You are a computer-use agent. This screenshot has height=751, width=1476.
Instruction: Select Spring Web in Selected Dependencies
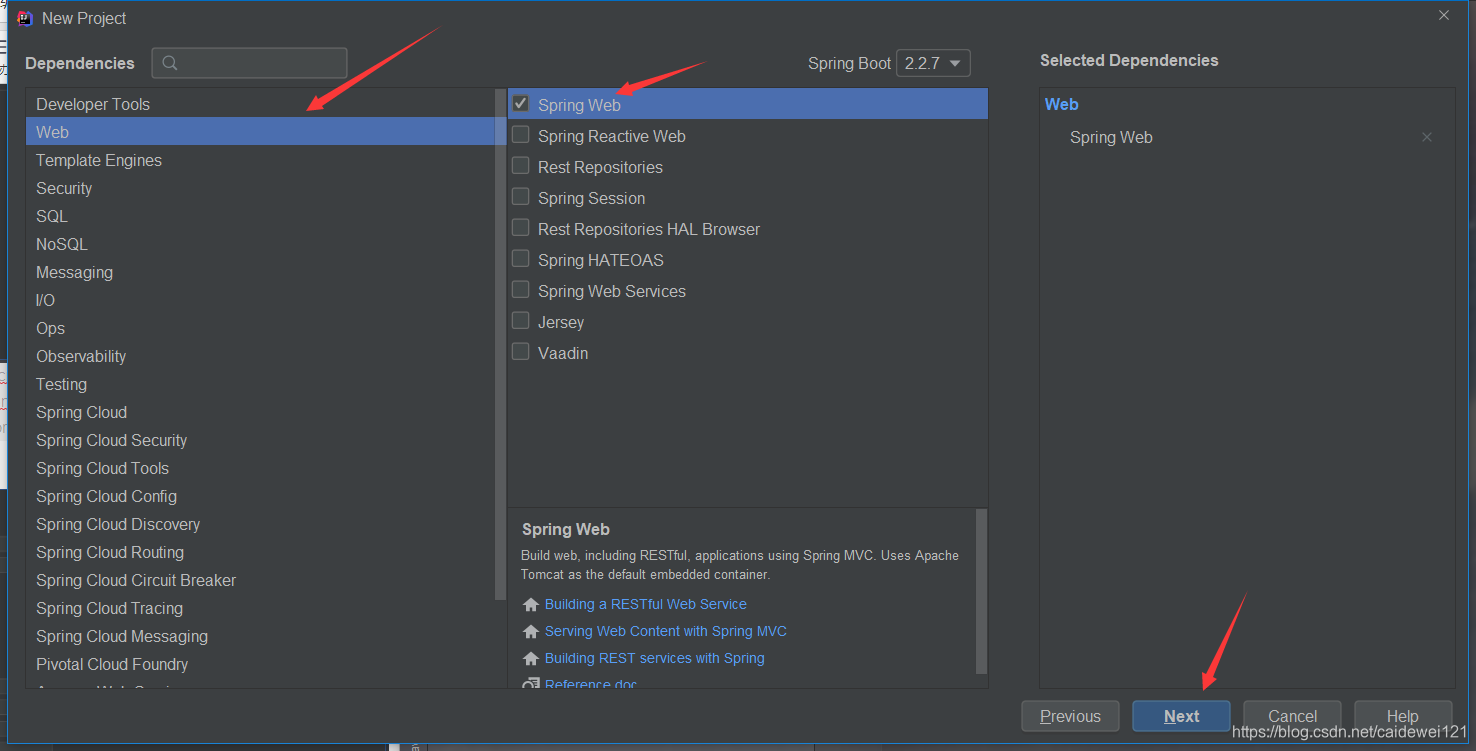1111,138
